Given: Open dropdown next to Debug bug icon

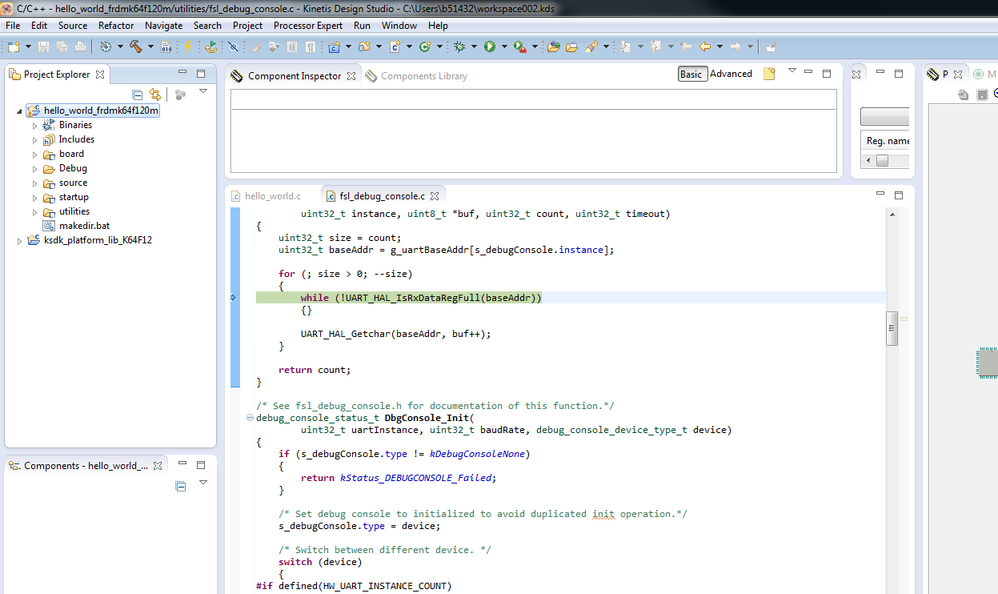Looking at the screenshot, I should [474, 46].
